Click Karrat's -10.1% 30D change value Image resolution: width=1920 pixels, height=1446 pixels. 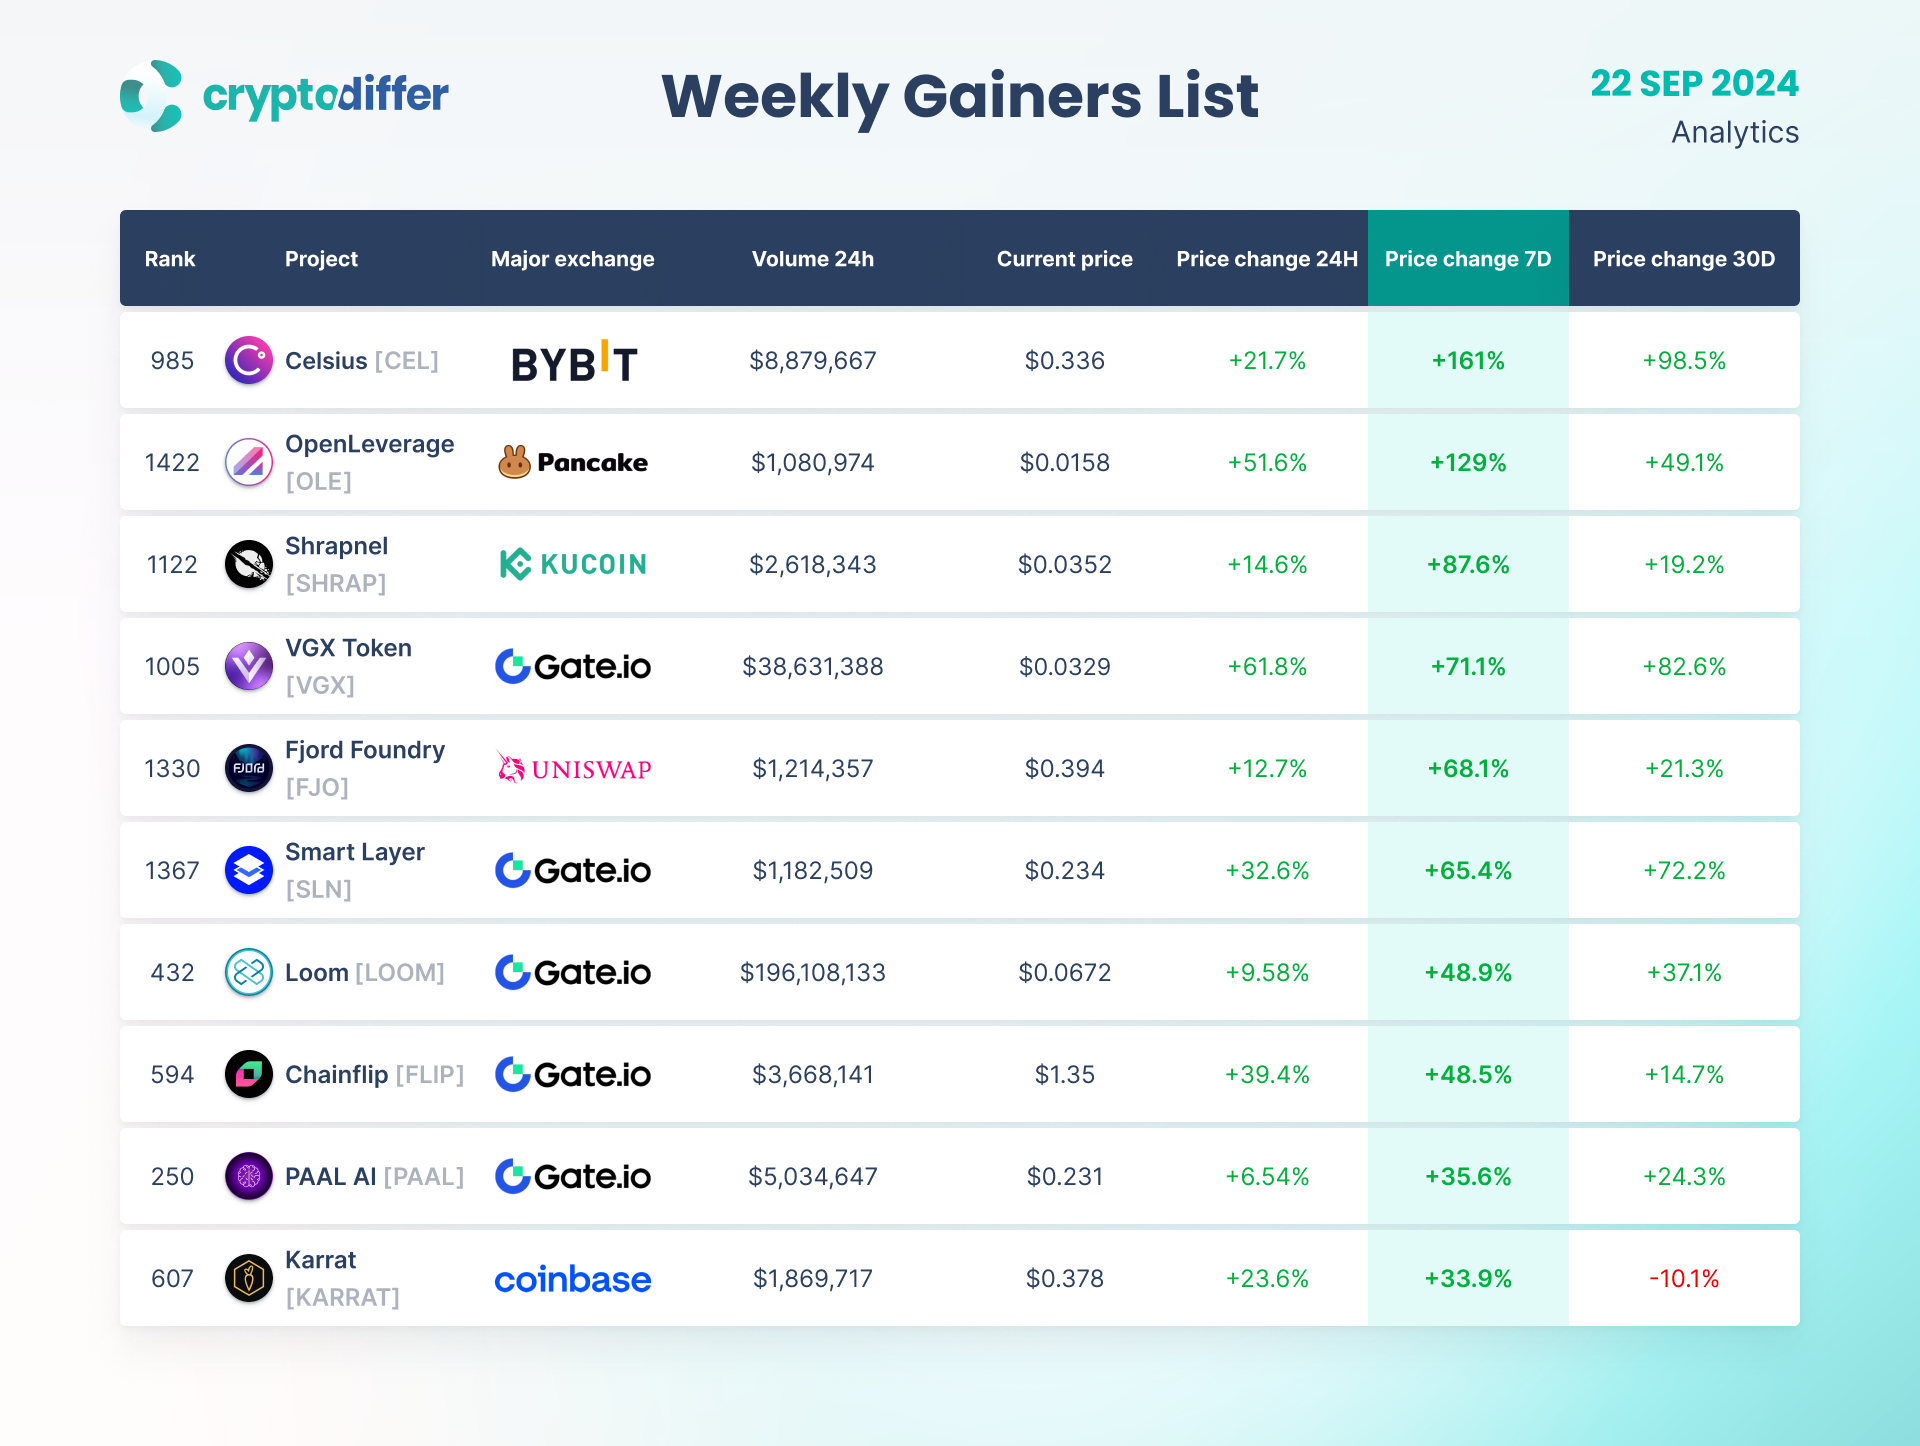pos(1683,1278)
